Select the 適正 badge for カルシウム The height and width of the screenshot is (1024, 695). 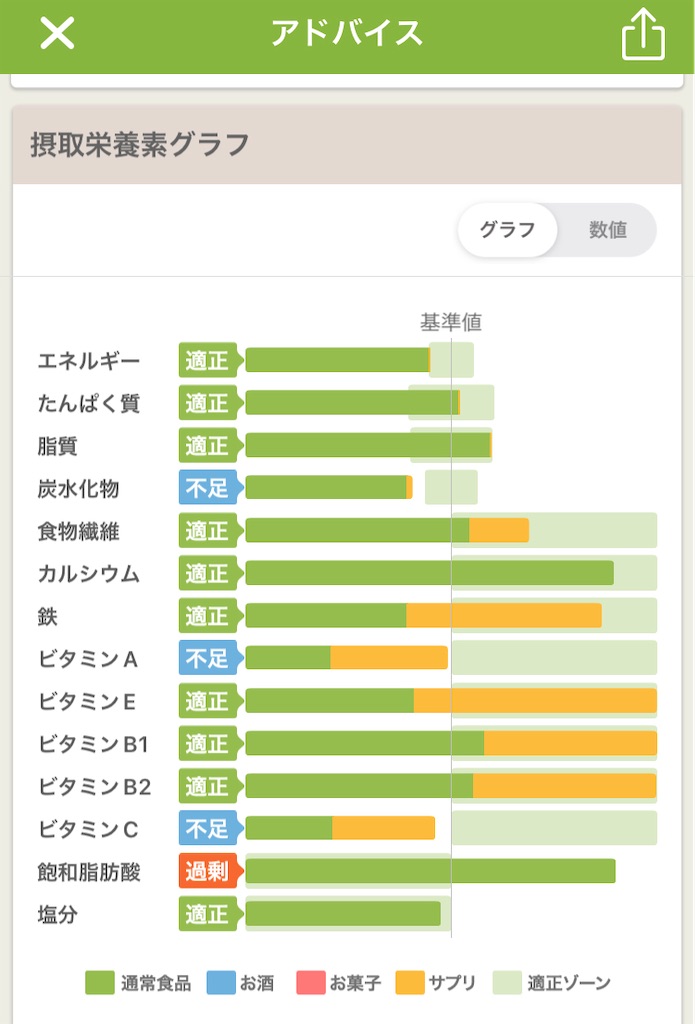(x=207, y=574)
